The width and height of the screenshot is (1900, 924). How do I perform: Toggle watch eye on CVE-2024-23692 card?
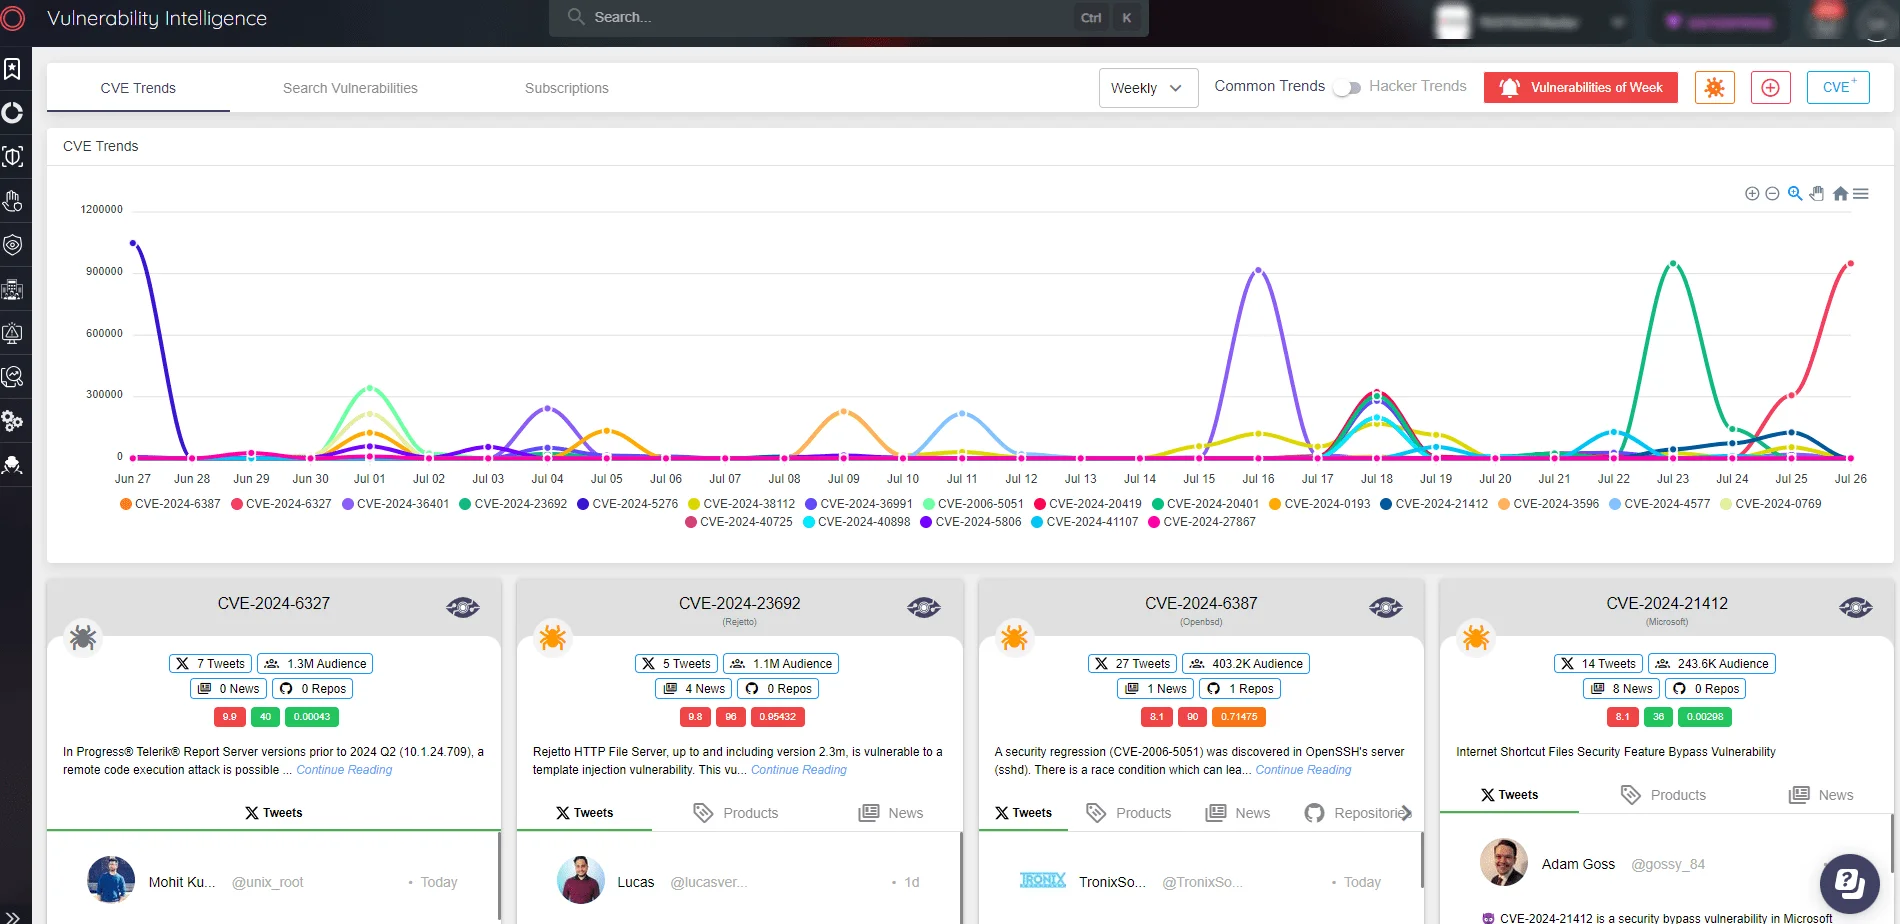(924, 607)
